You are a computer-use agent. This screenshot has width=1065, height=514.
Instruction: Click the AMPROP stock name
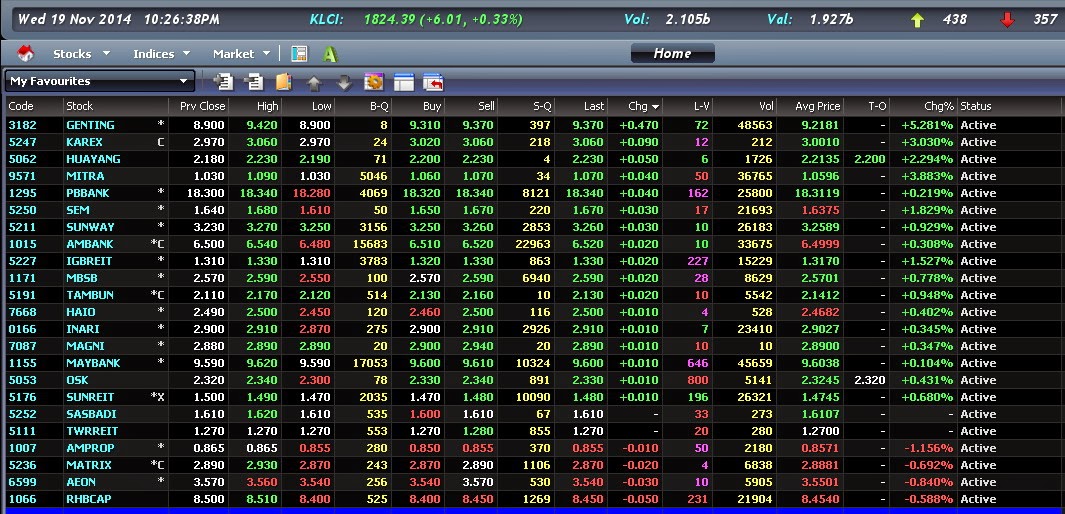coord(90,447)
